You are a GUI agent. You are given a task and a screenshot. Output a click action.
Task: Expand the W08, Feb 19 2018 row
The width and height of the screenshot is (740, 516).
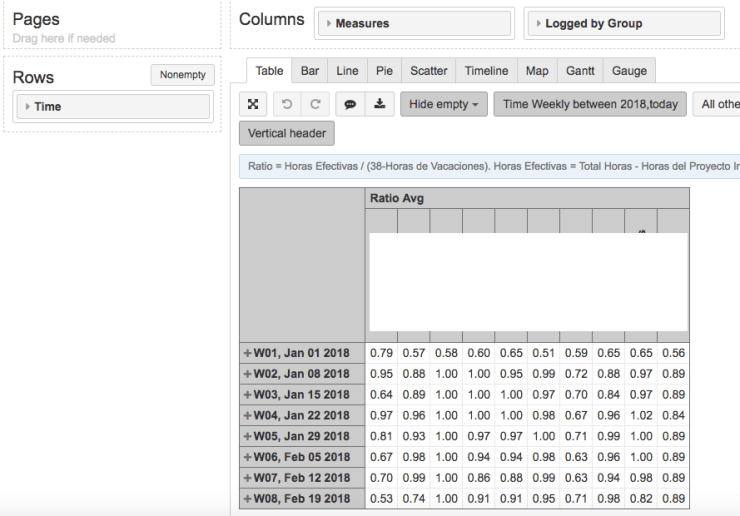[247, 499]
